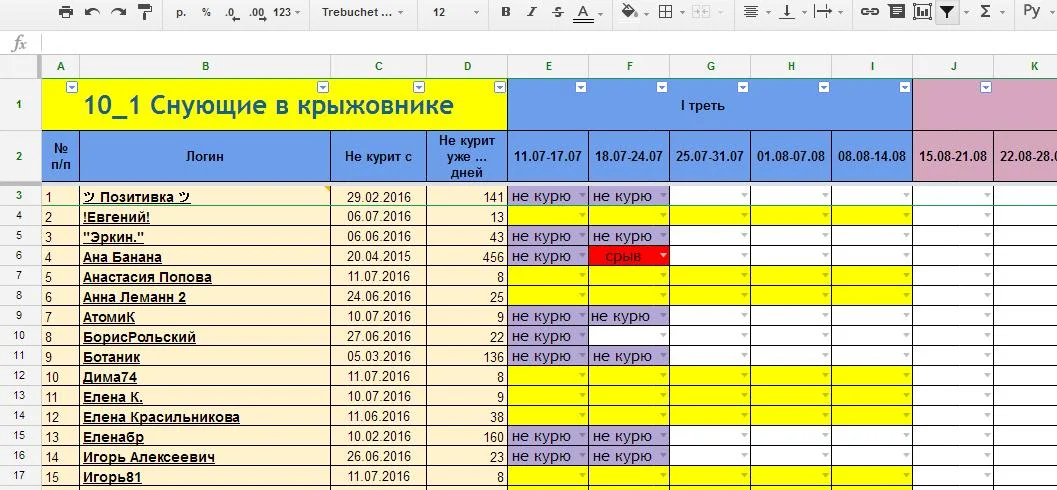The image size is (1057, 490).
Task: Insert a comment
Action: click(x=896, y=11)
